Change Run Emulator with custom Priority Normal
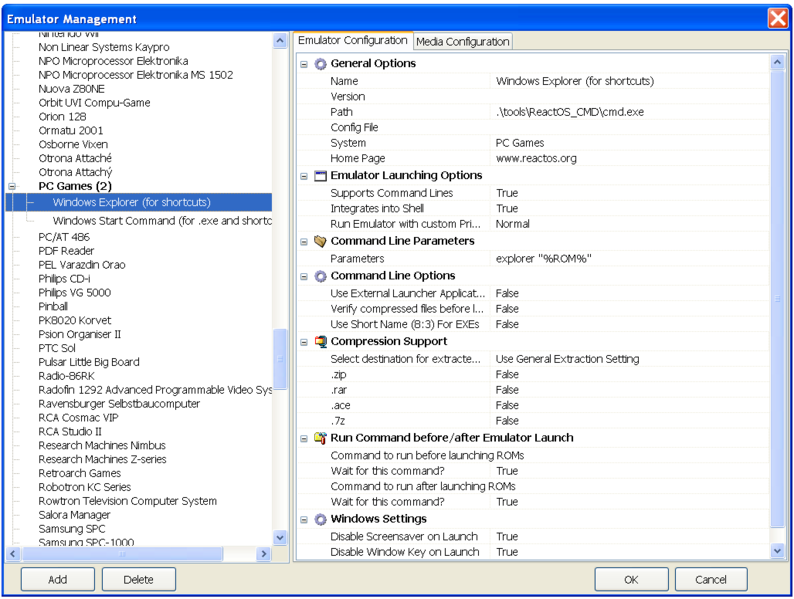This screenshot has height=599, width=794. pos(512,224)
